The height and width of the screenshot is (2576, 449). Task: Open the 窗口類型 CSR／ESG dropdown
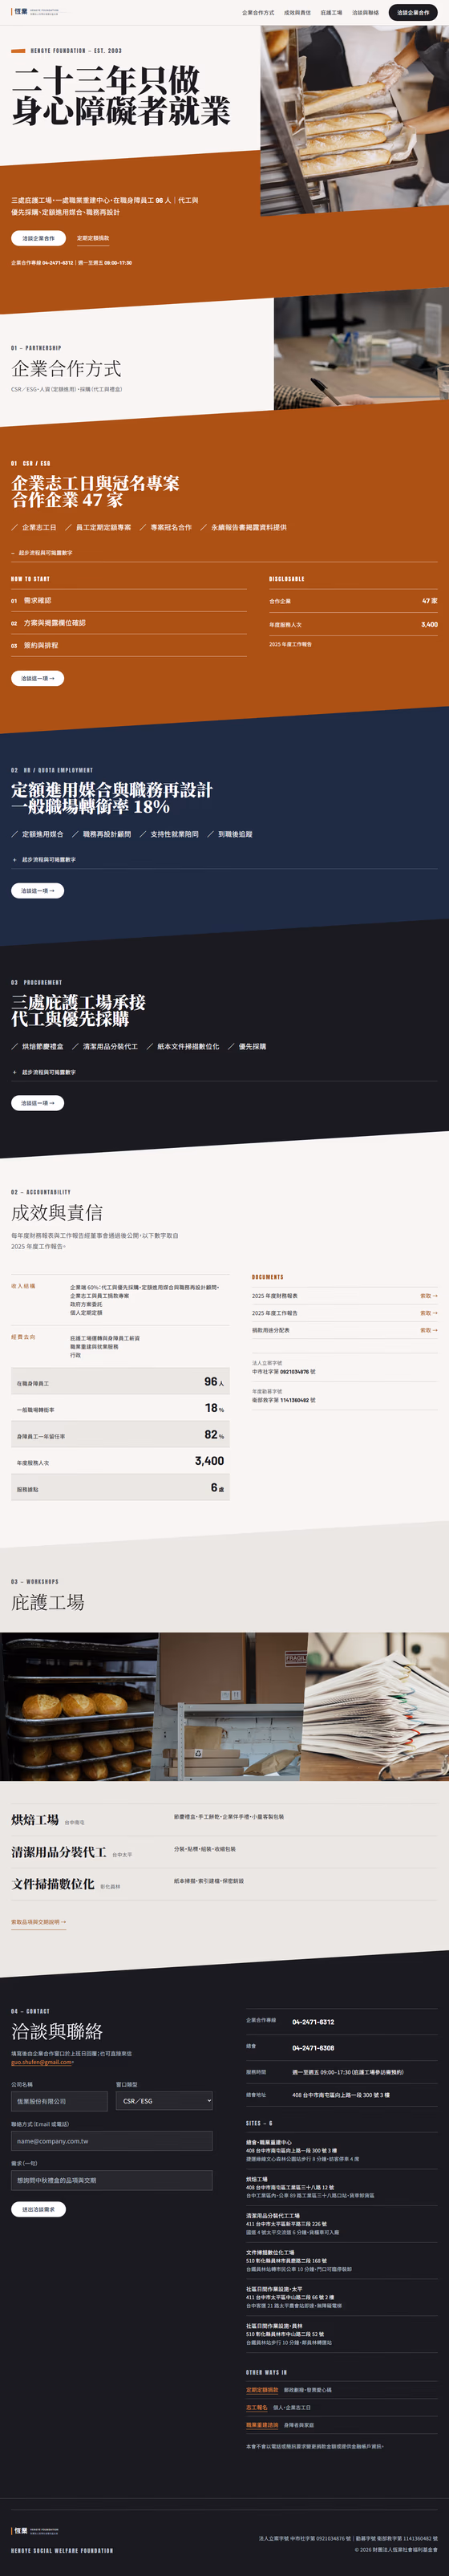click(164, 2101)
